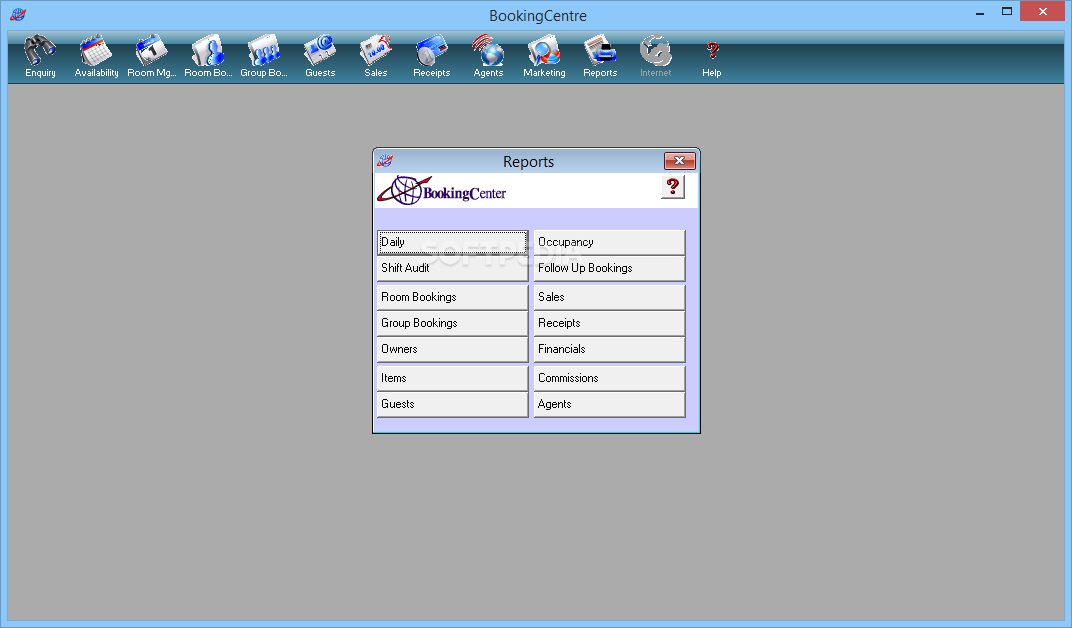
Task: Close the Reports dialog
Action: (x=680, y=161)
